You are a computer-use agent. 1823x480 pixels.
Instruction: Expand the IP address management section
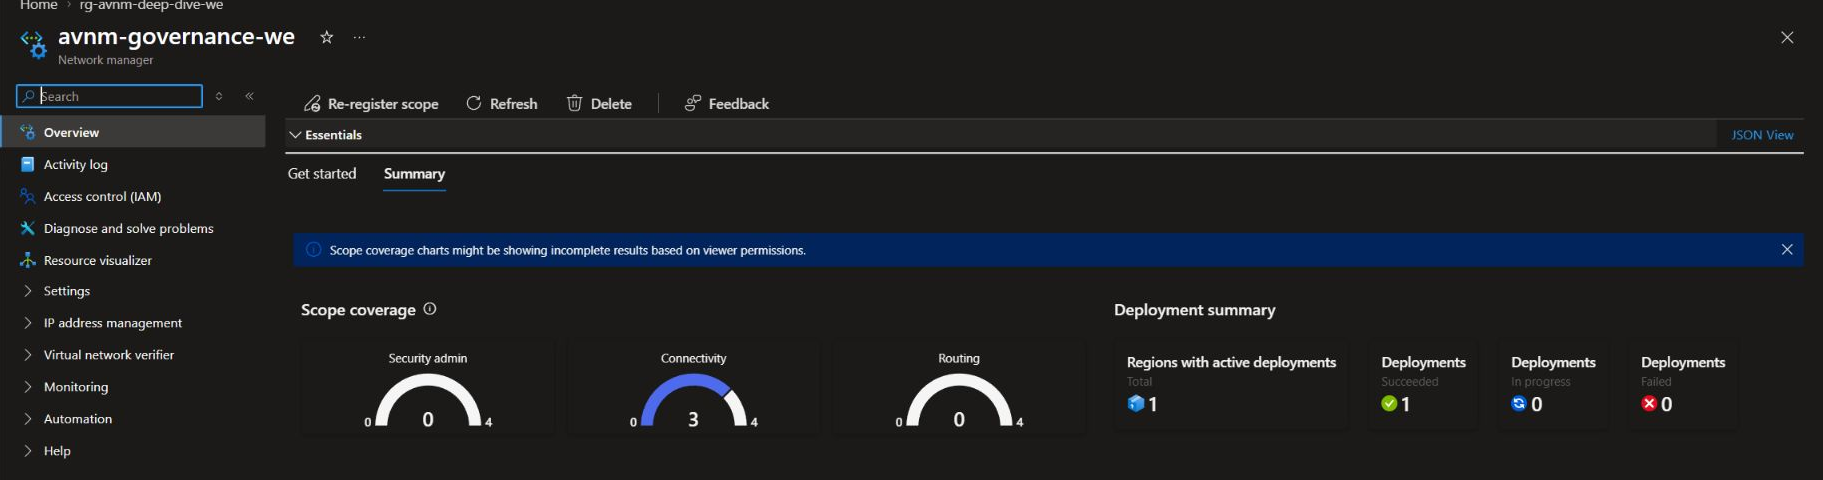click(x=28, y=323)
